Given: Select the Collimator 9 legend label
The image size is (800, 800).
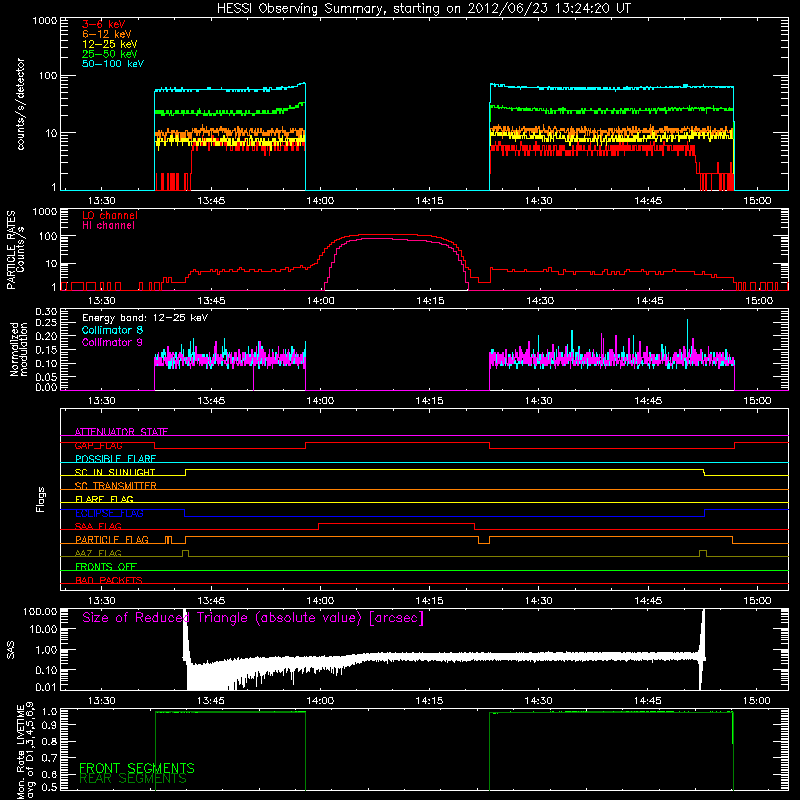Looking at the screenshot, I should point(112,342).
